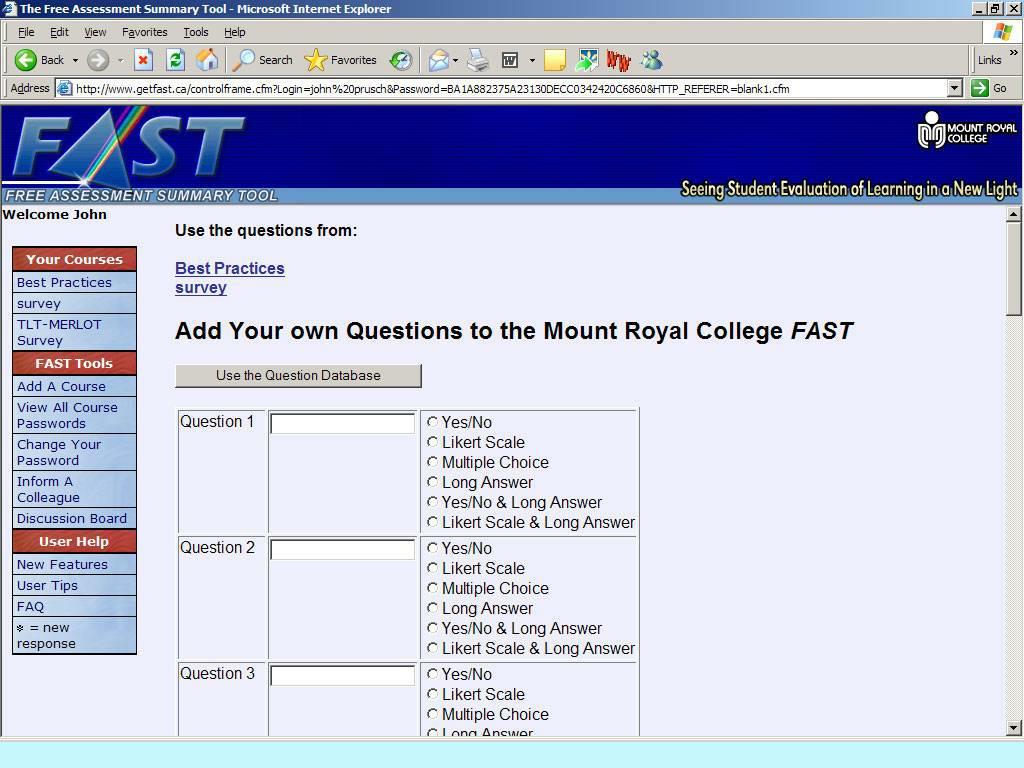The image size is (1024, 768).
Task: Select Multiple Choice for Question 2
Action: point(432,588)
